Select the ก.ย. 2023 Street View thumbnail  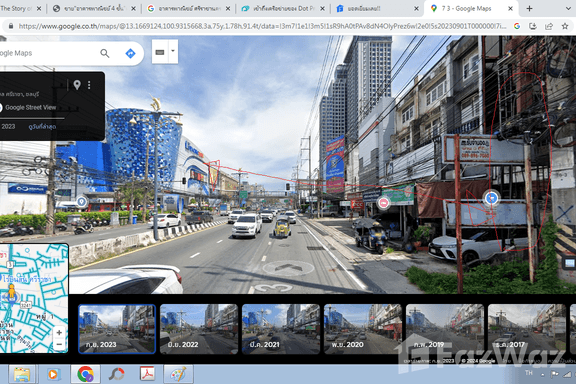pyautogui.click(x=117, y=329)
